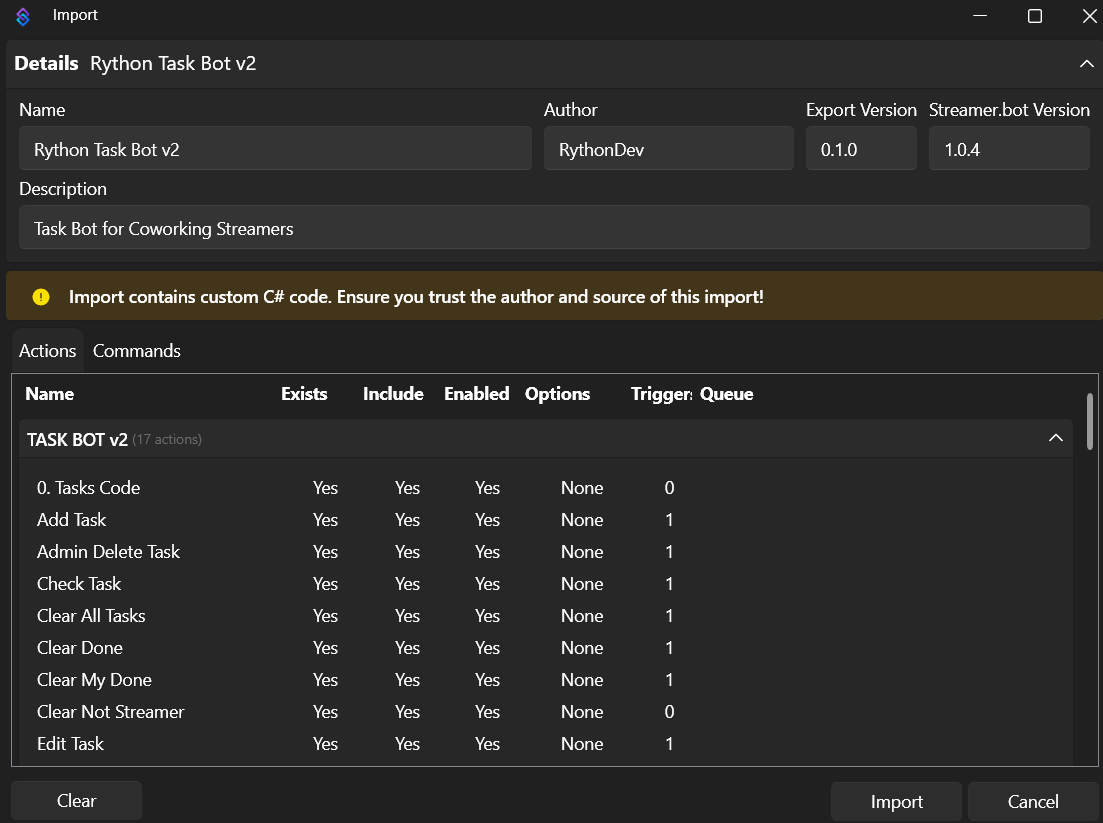The image size is (1103, 823).
Task: Select the 'Clear My Done' action row
Action: coord(546,680)
